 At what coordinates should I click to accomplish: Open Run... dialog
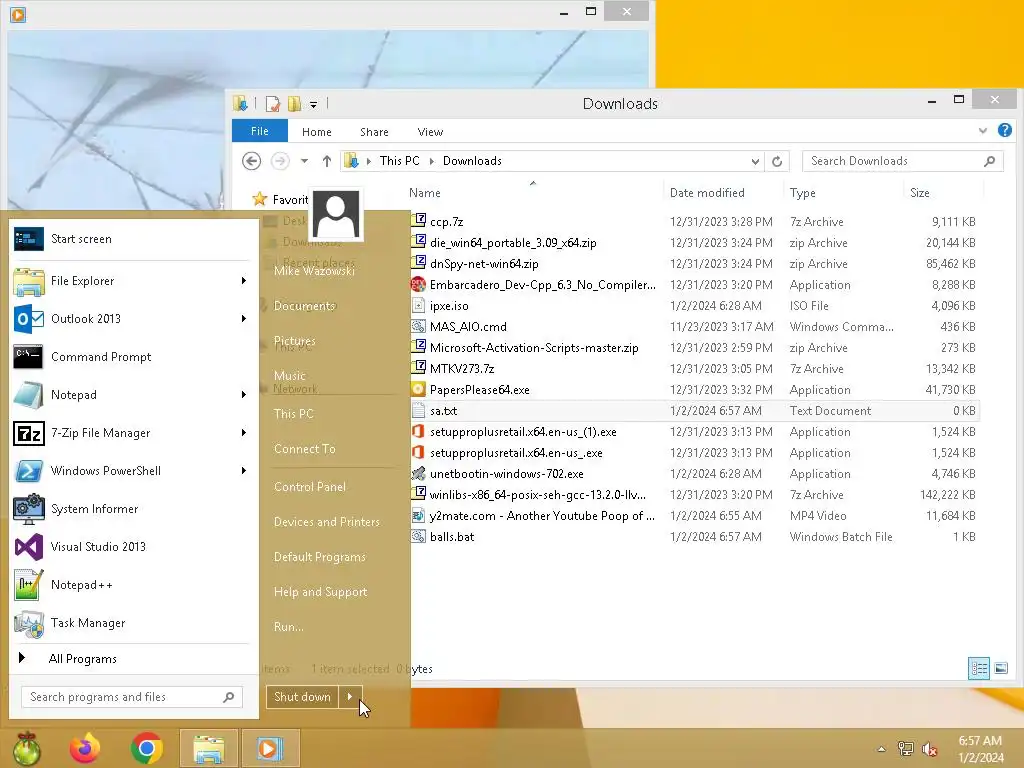(289, 627)
